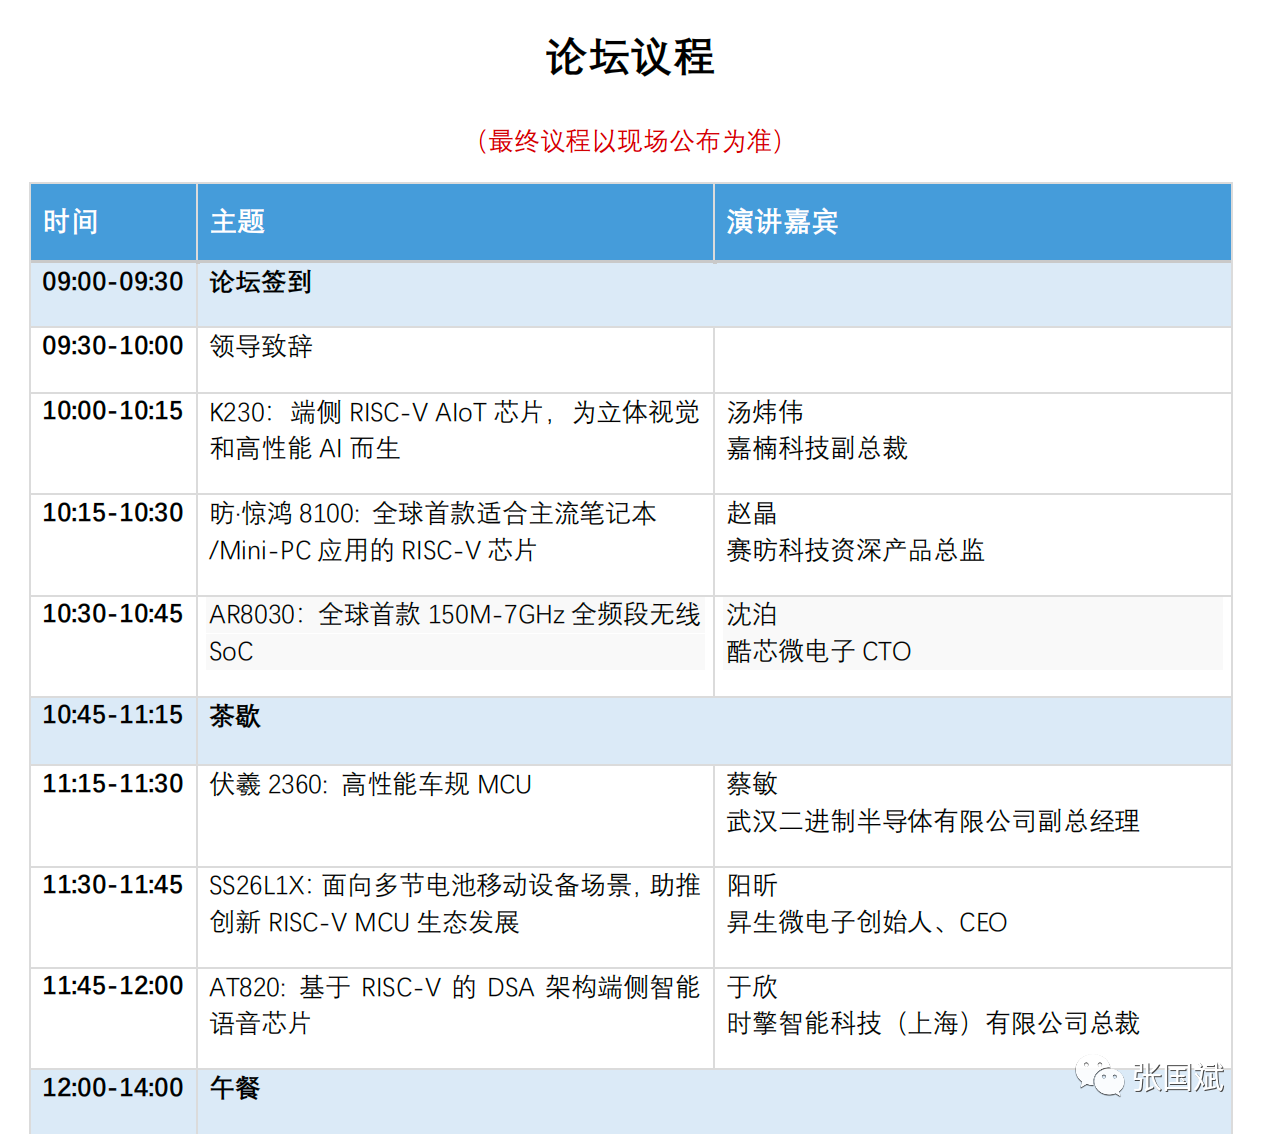Viewport: 1266px width, 1134px height.
Task: Click the 主题 column header
Action: (238, 222)
